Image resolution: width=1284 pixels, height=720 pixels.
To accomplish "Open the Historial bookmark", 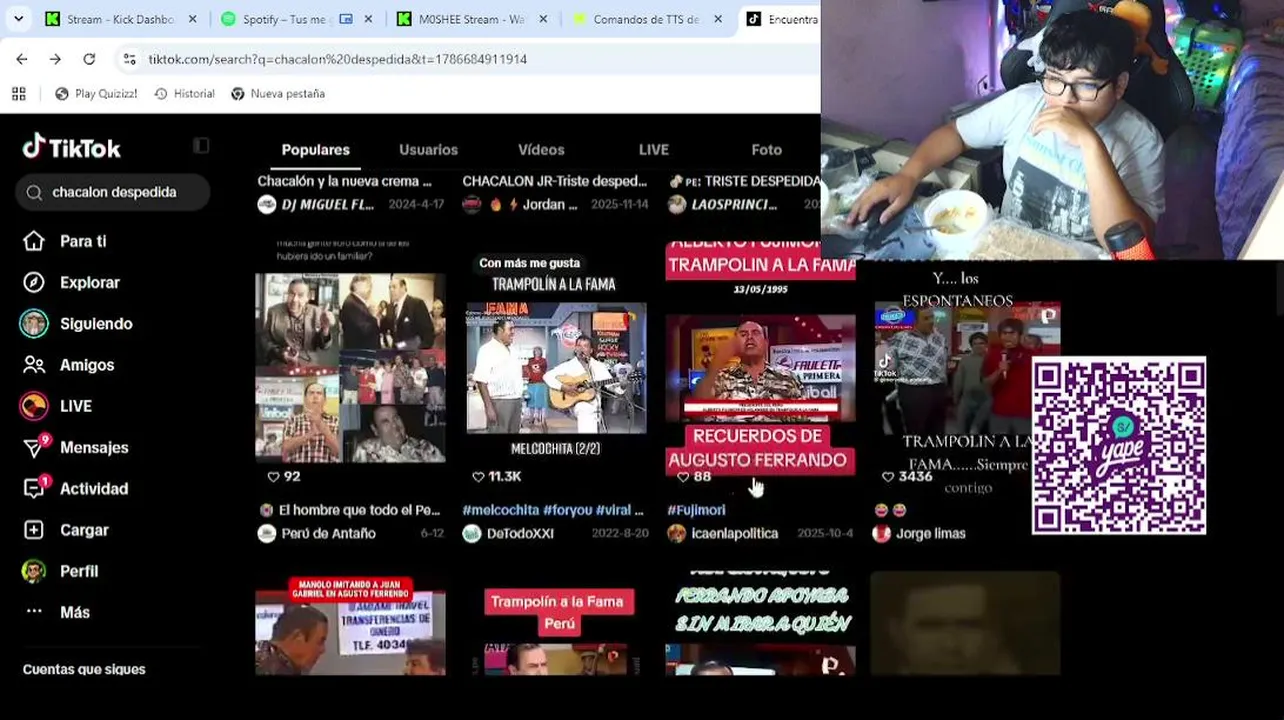I will (x=185, y=94).
